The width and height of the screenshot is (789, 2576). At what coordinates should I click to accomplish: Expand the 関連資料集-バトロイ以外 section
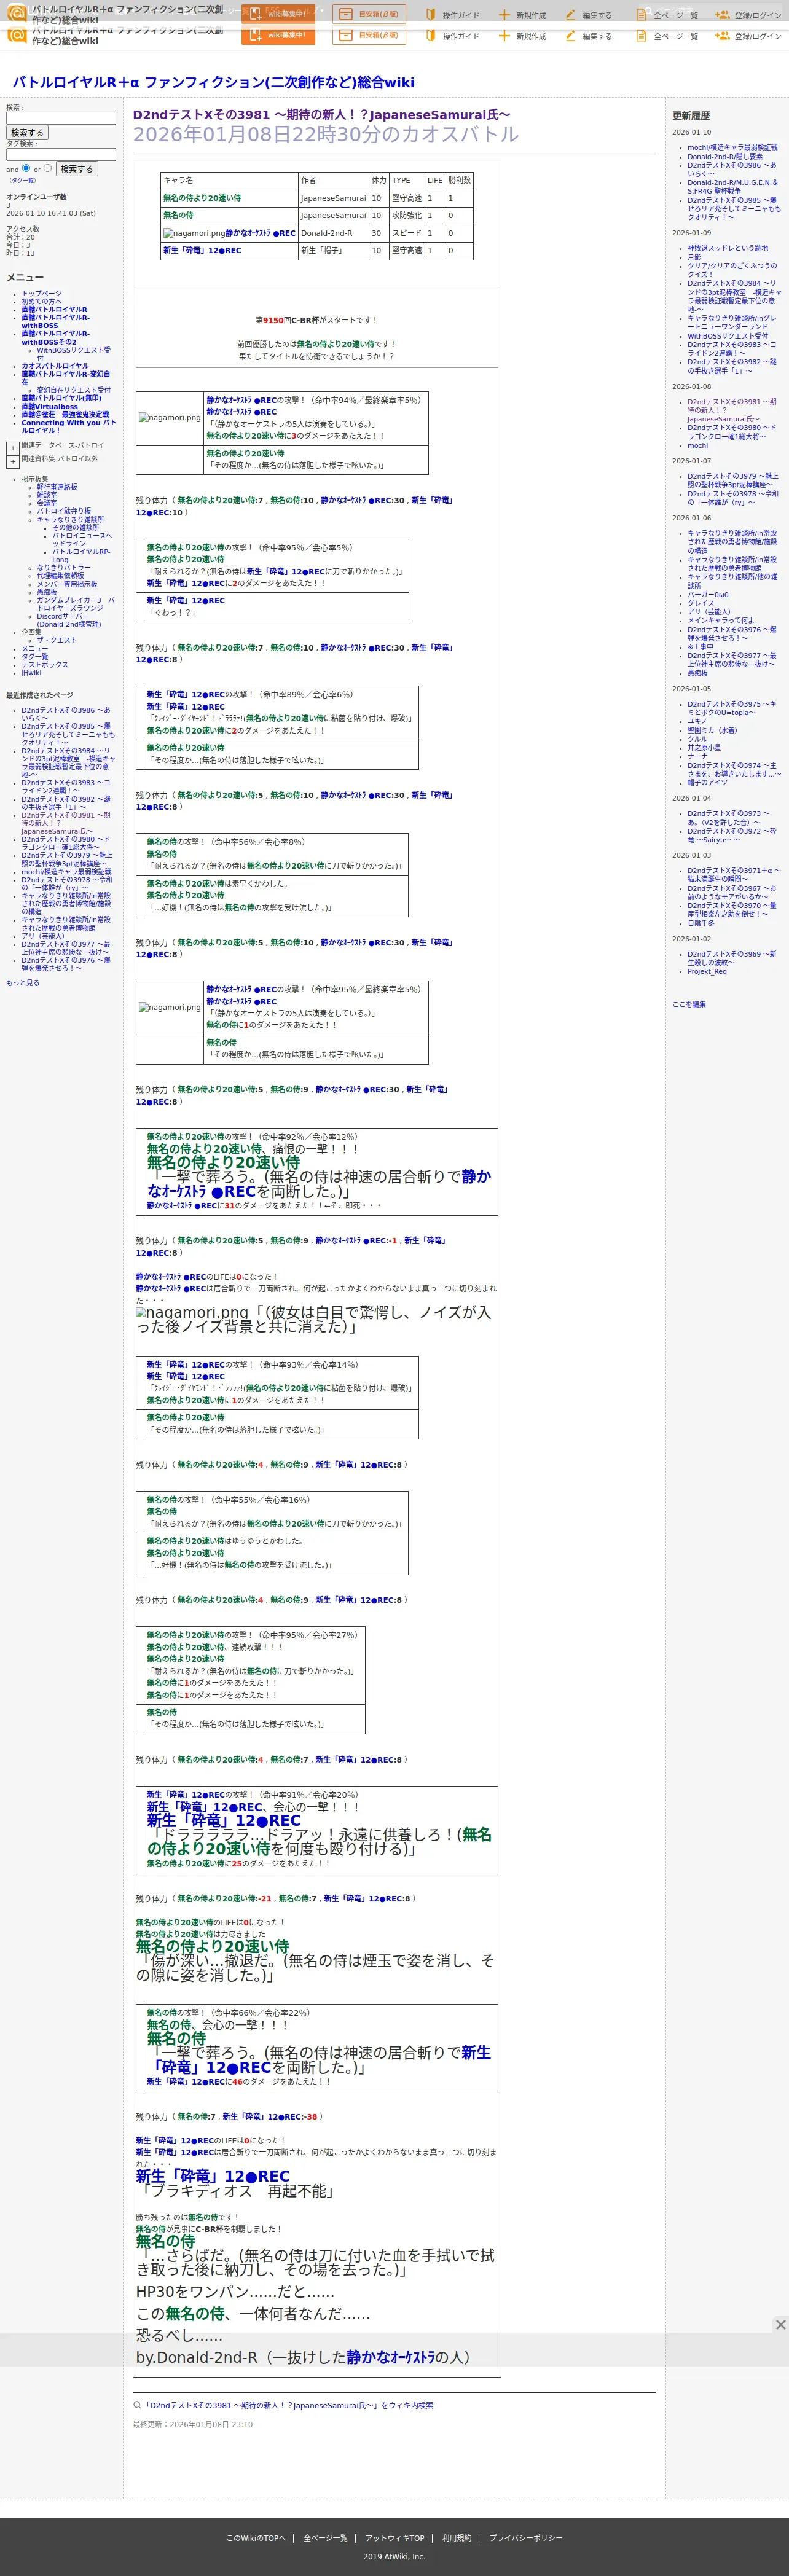(x=13, y=461)
